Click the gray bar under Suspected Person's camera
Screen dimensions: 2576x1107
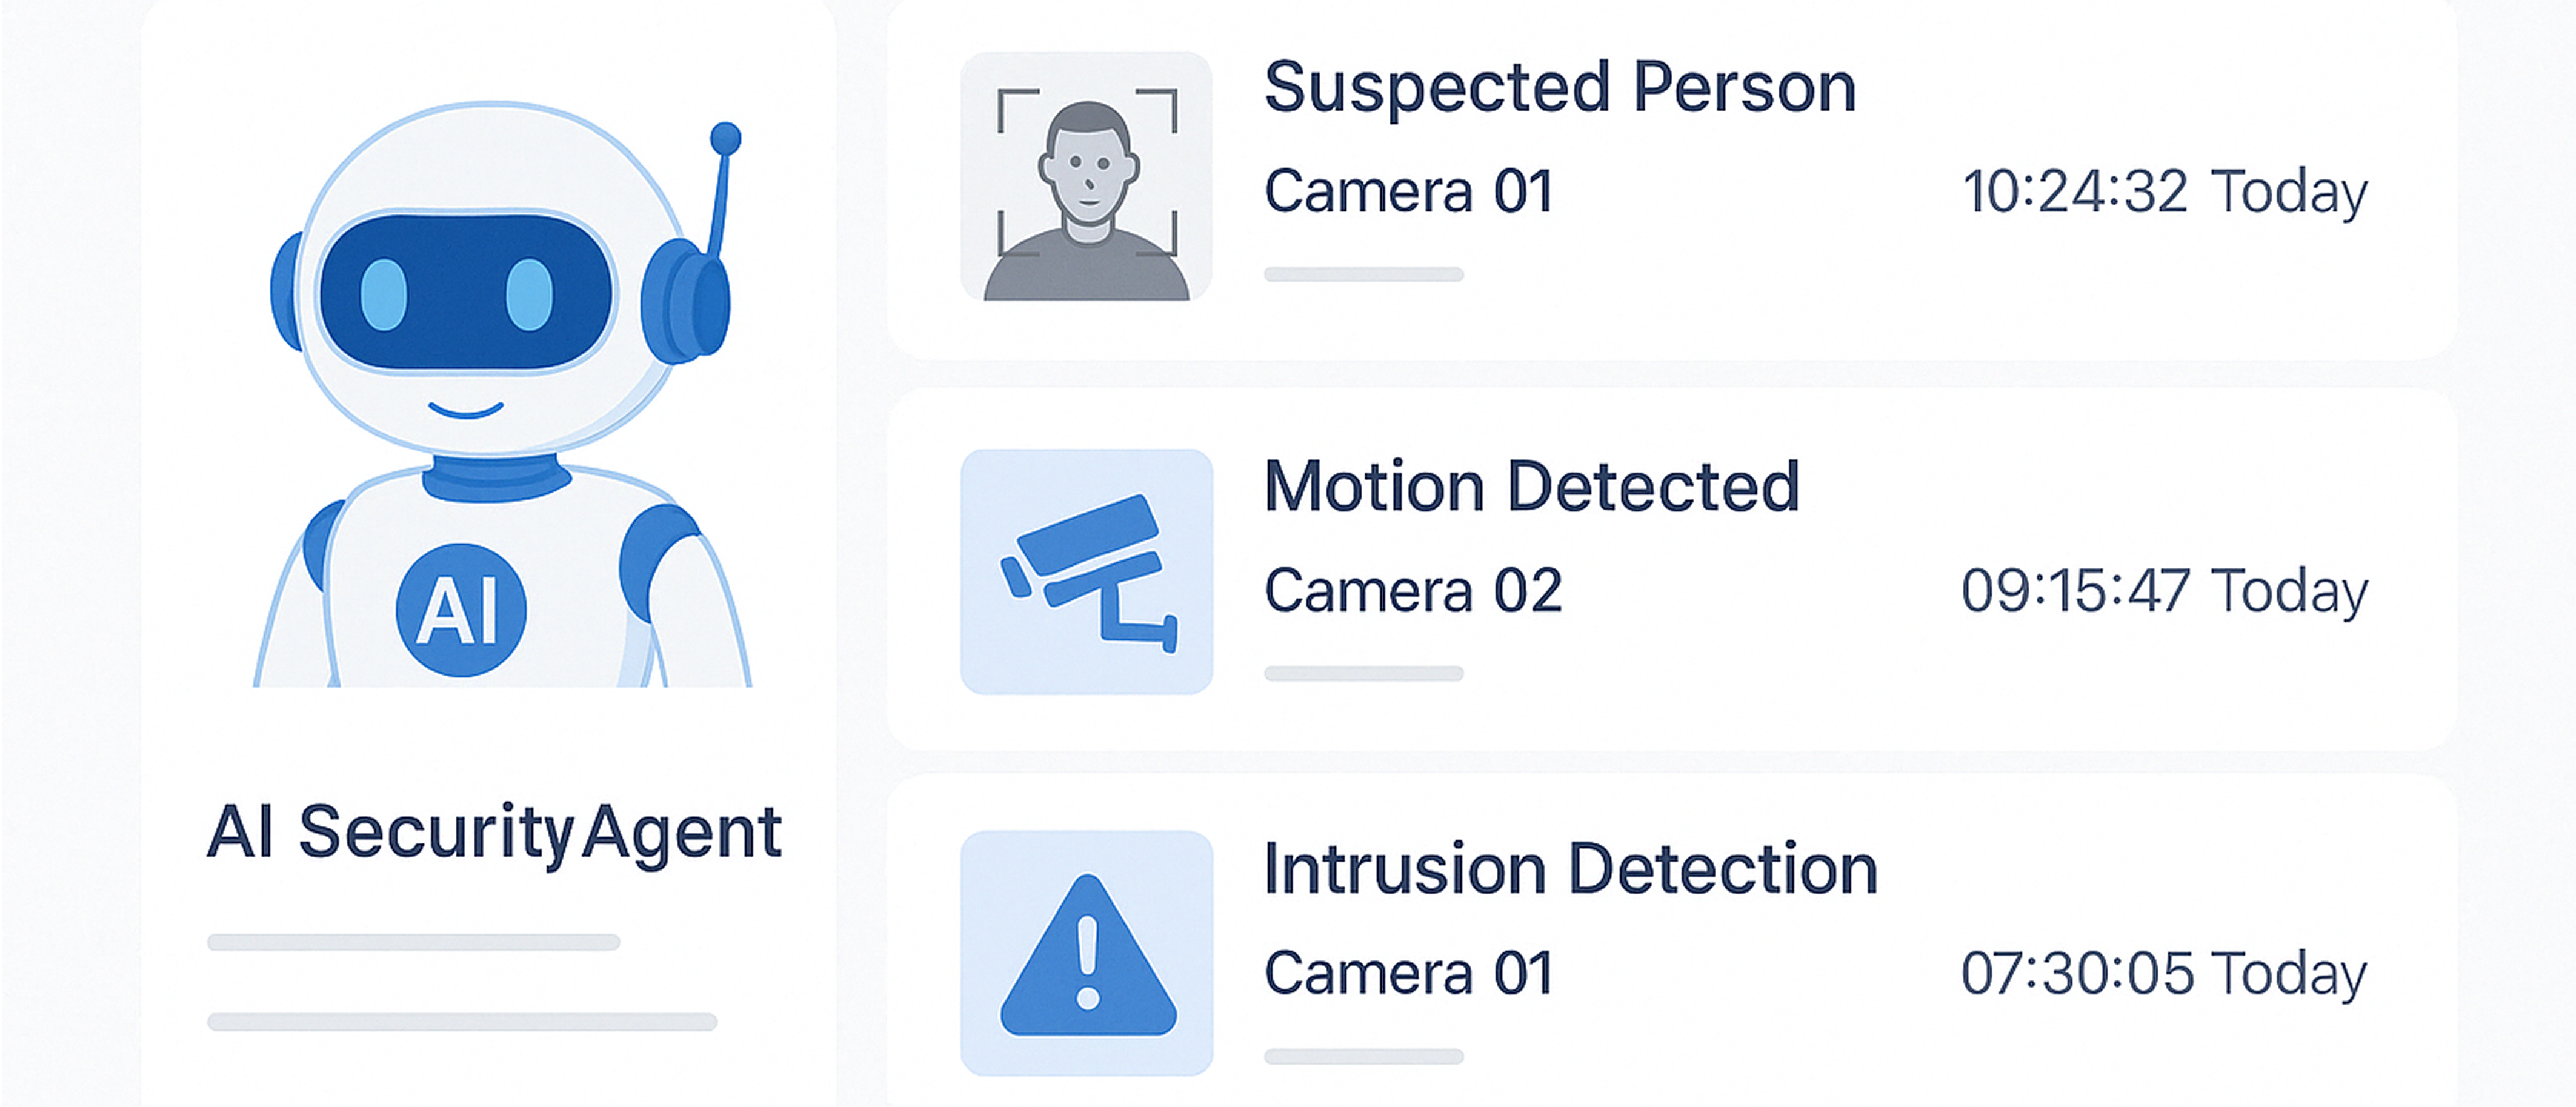click(x=1363, y=274)
